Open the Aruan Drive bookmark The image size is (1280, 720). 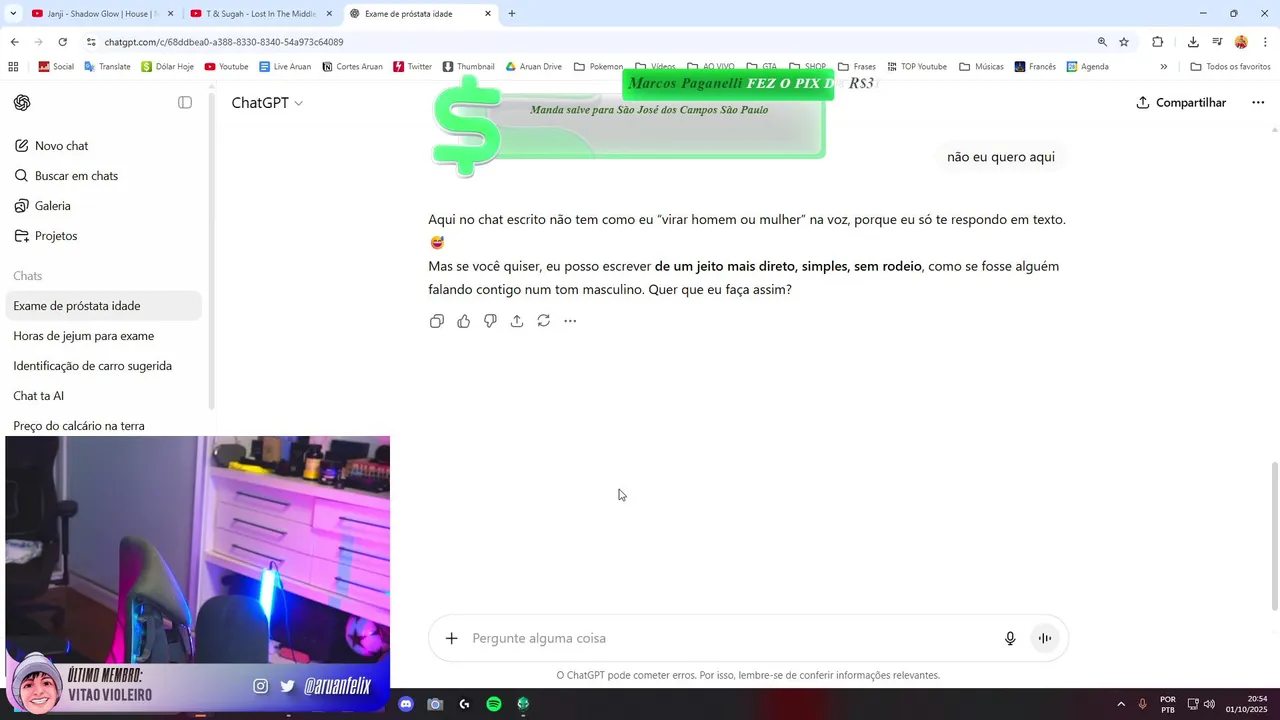pyautogui.click(x=533, y=67)
